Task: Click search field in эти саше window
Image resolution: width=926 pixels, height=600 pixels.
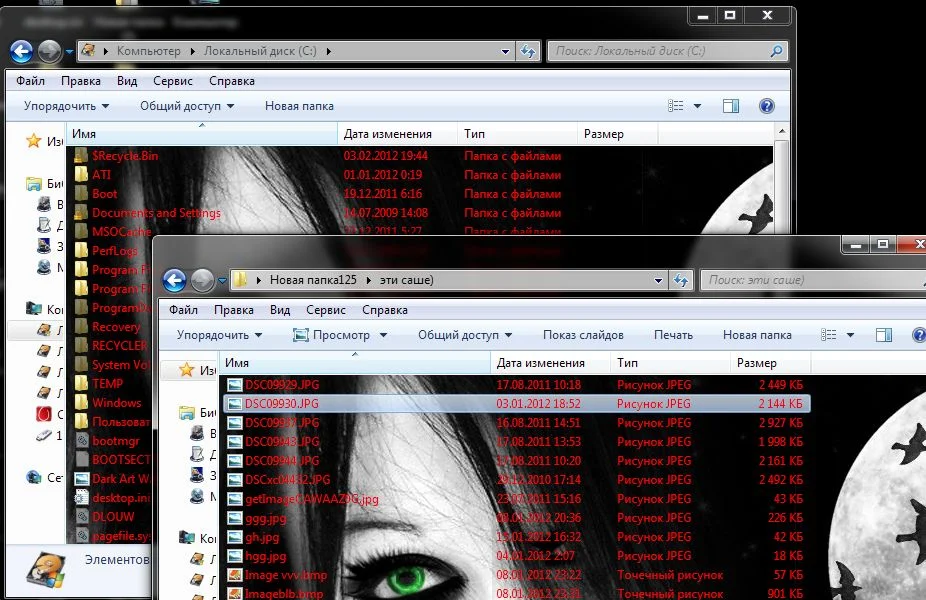Action: pos(815,281)
